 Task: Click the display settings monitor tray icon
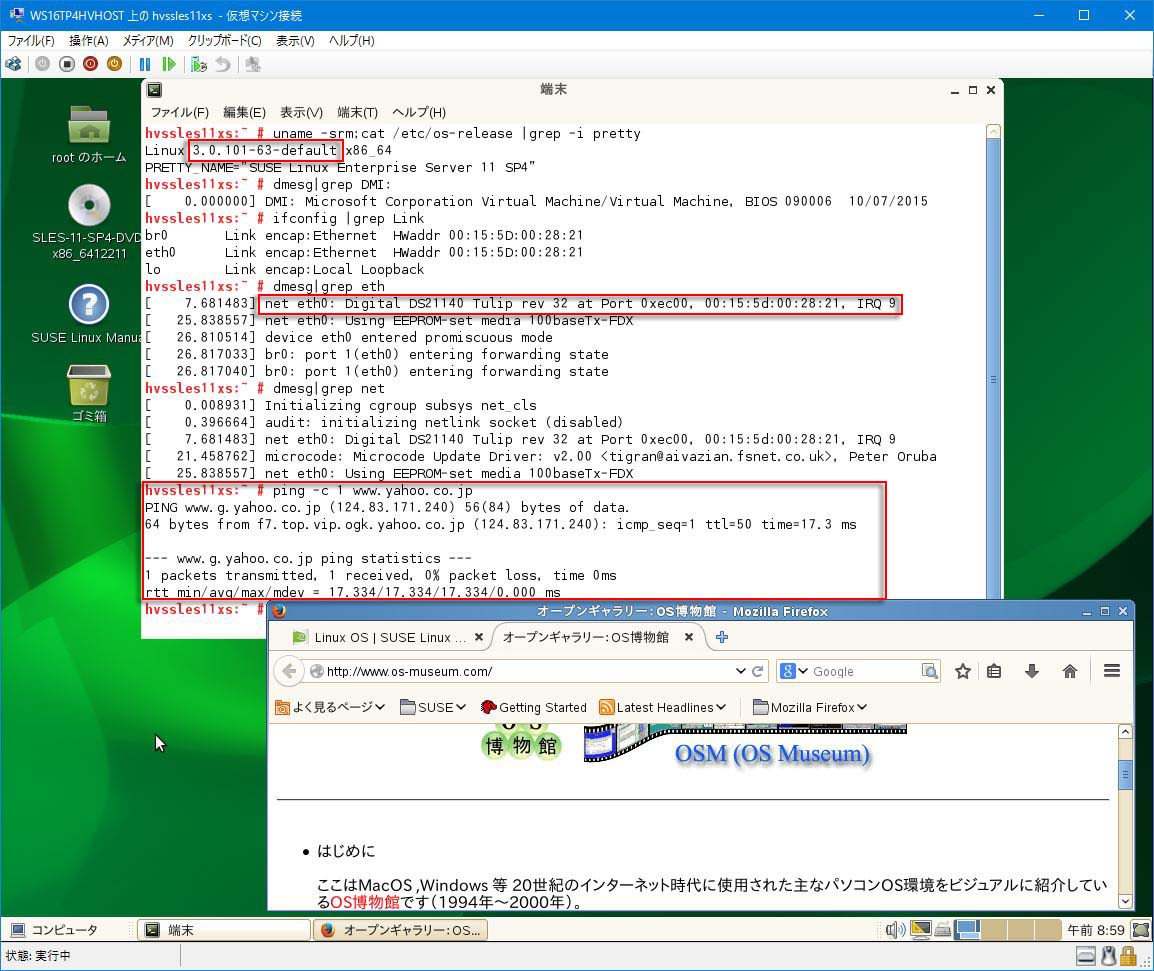click(921, 930)
